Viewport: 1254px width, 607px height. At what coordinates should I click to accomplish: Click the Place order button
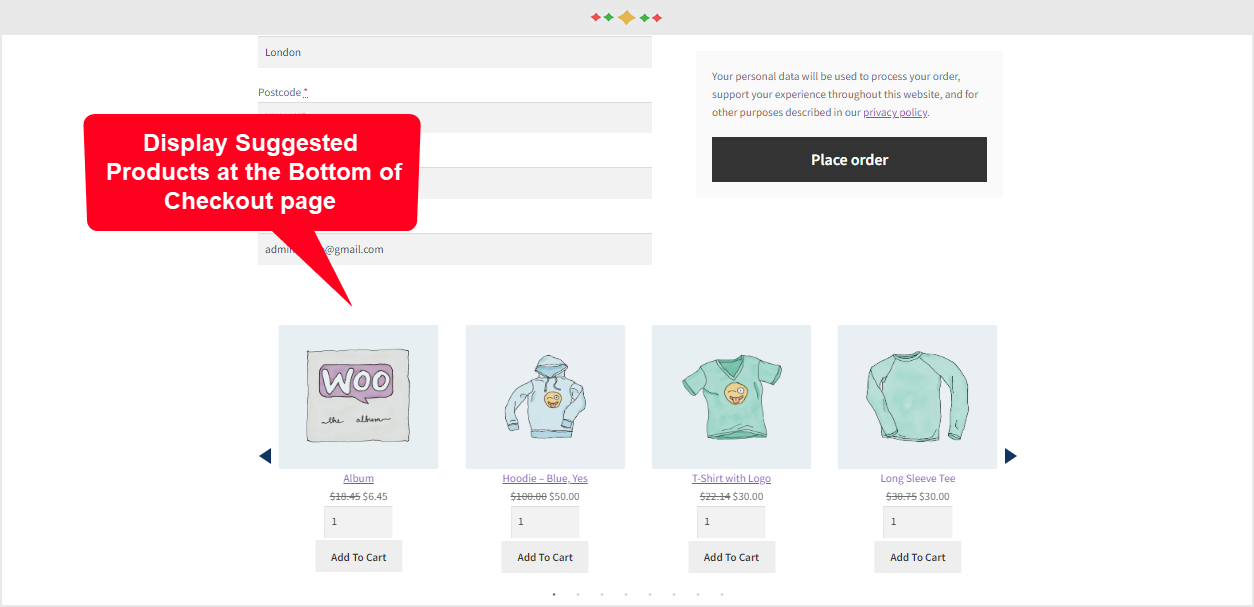pos(848,159)
